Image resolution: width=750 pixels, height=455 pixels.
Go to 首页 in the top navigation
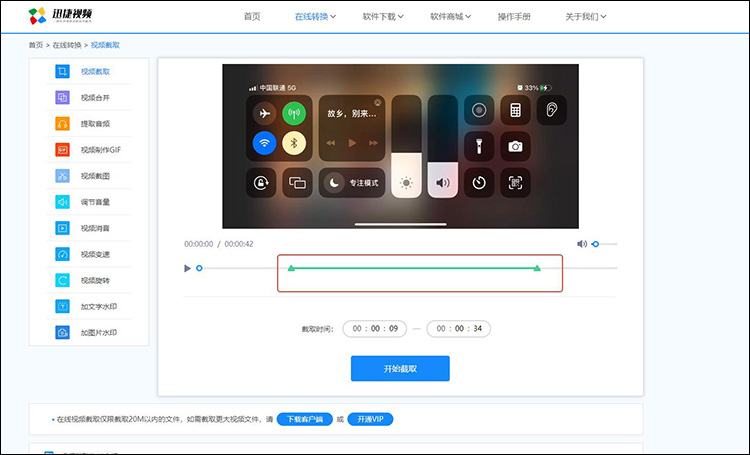pos(252,17)
